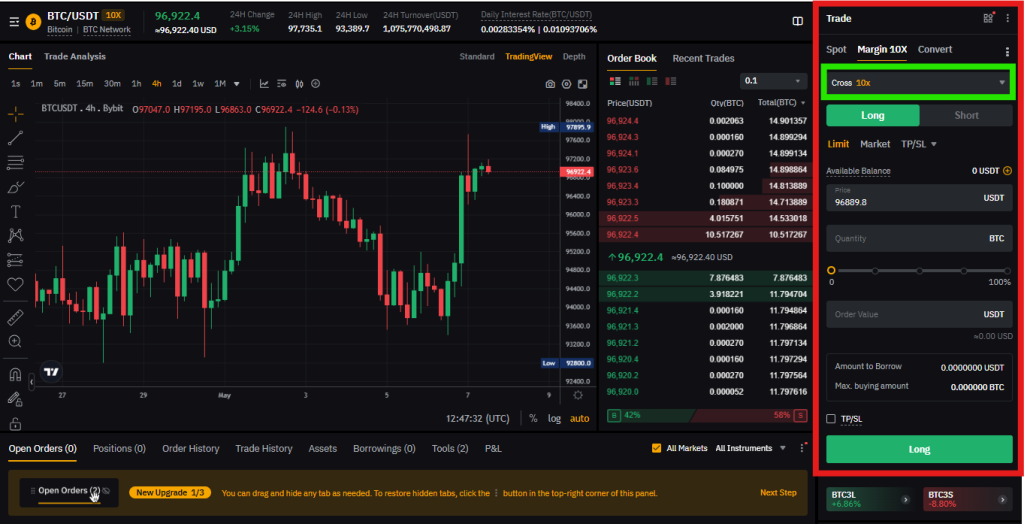Viewport: 1024px width, 524px height.
Task: Click the green Long submit button
Action: click(919, 450)
